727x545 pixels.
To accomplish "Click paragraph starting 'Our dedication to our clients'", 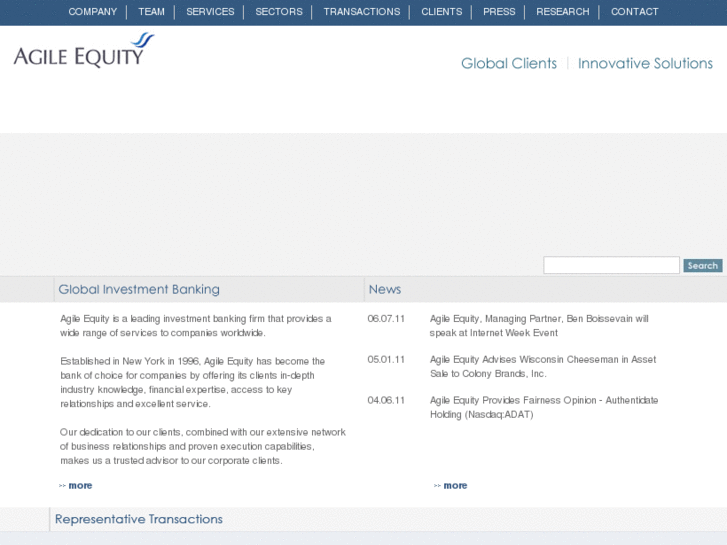I will pos(203,446).
